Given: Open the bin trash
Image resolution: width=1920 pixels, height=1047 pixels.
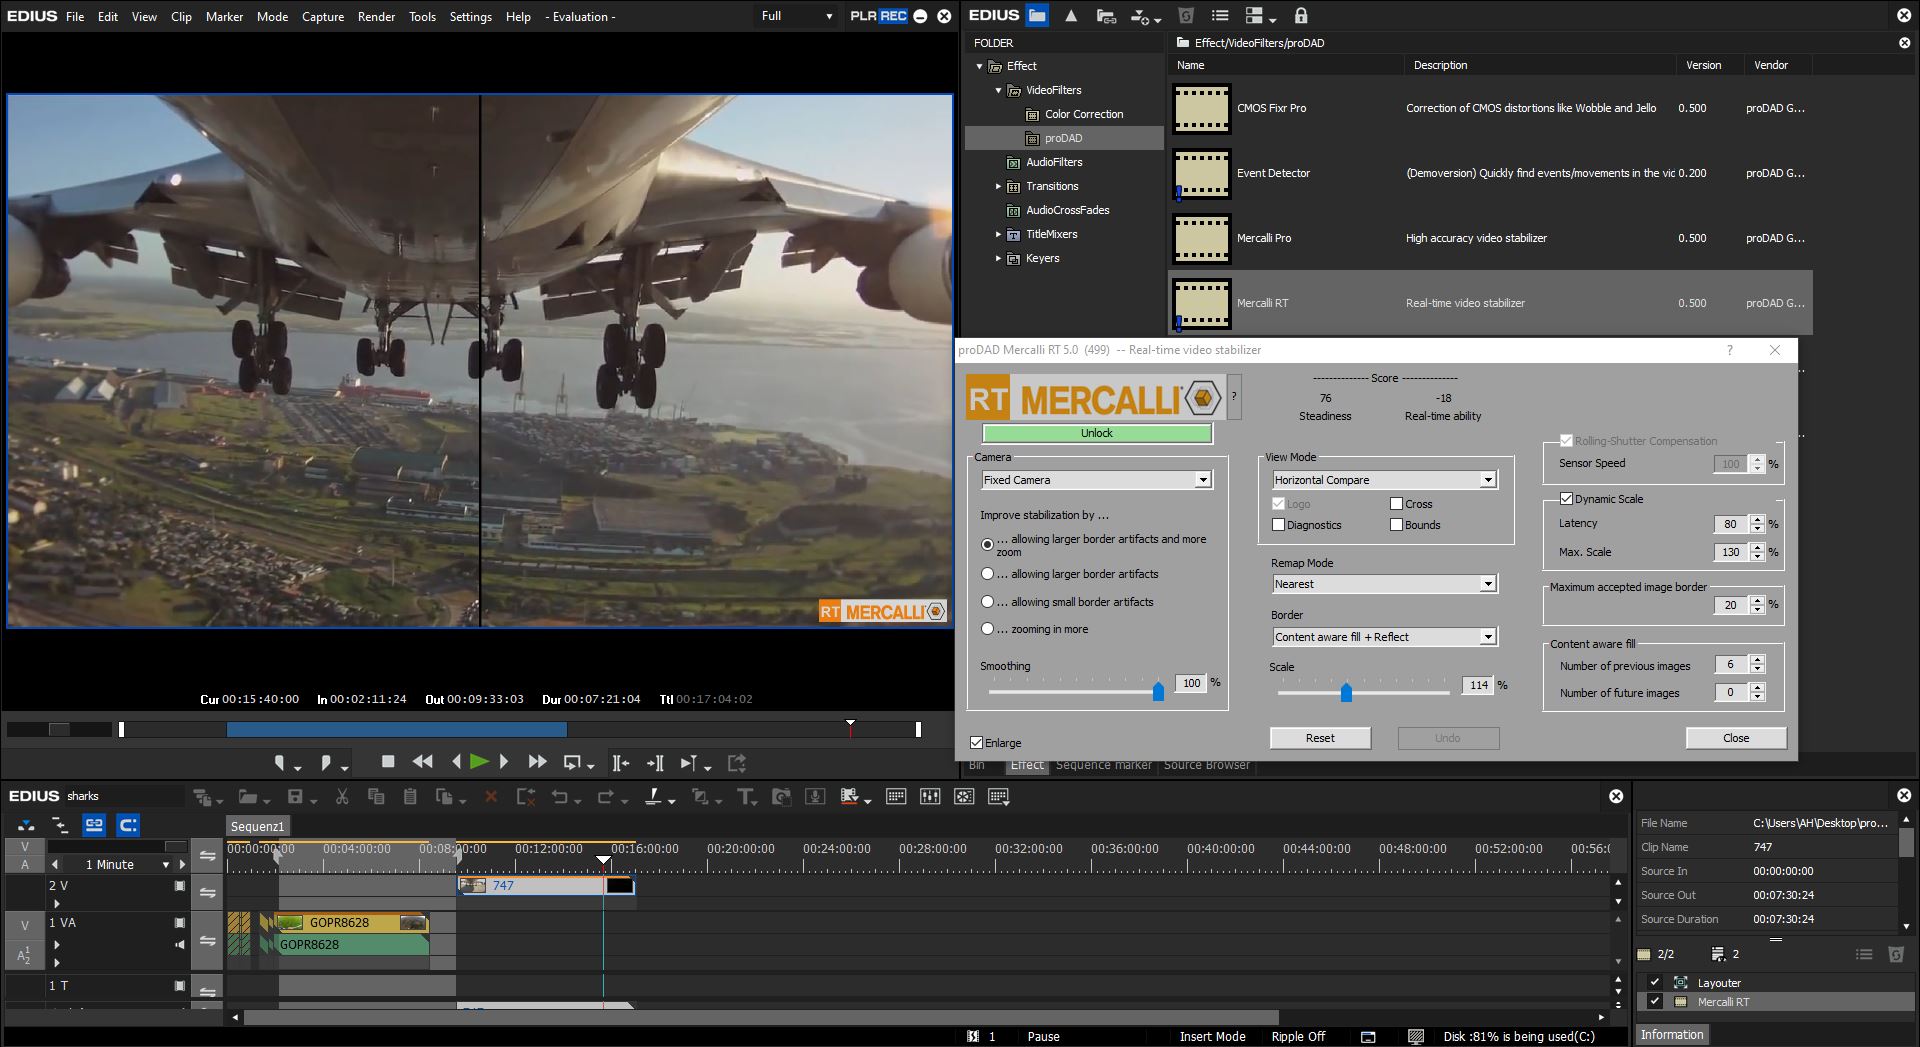Looking at the screenshot, I should point(1186,16).
